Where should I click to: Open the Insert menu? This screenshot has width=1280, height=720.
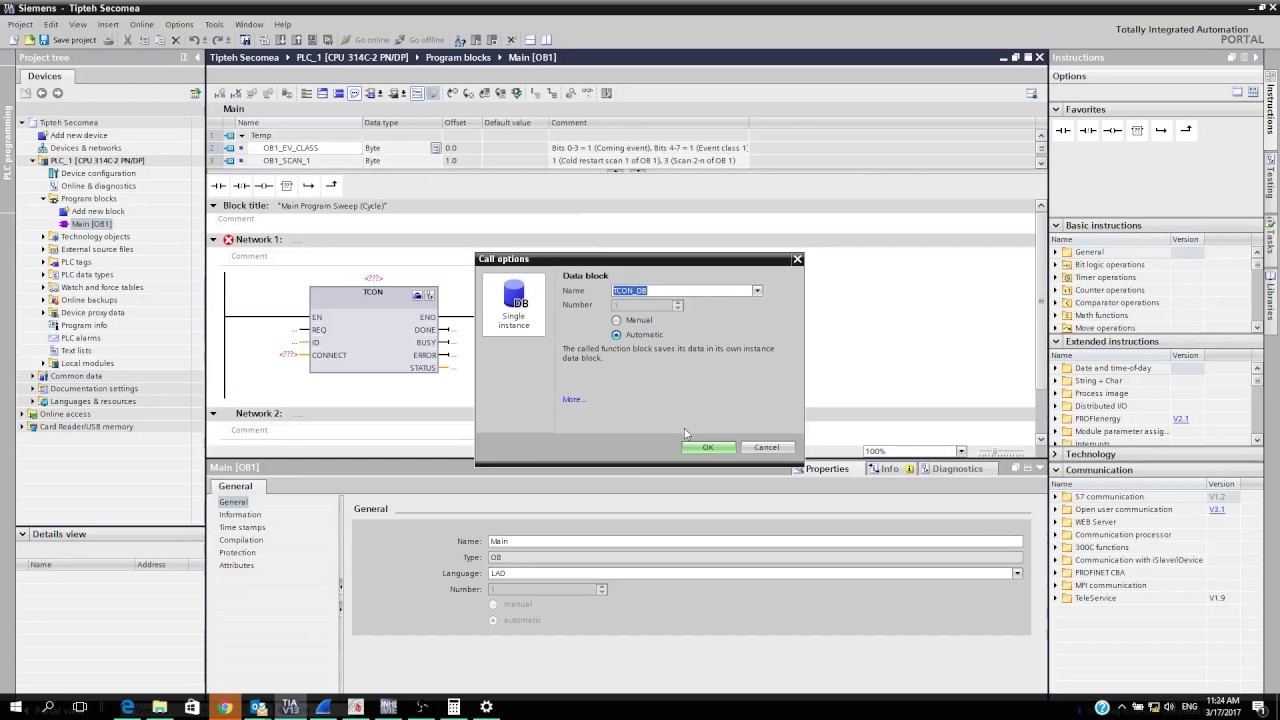tap(108, 24)
